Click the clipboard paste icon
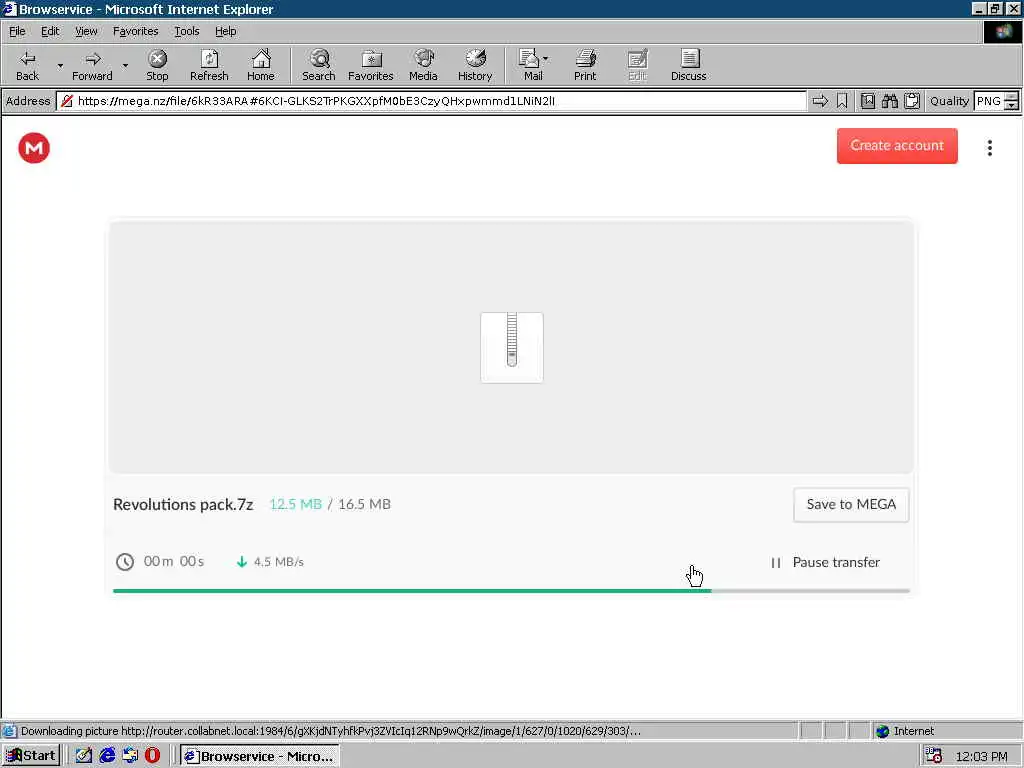 pos(912,101)
